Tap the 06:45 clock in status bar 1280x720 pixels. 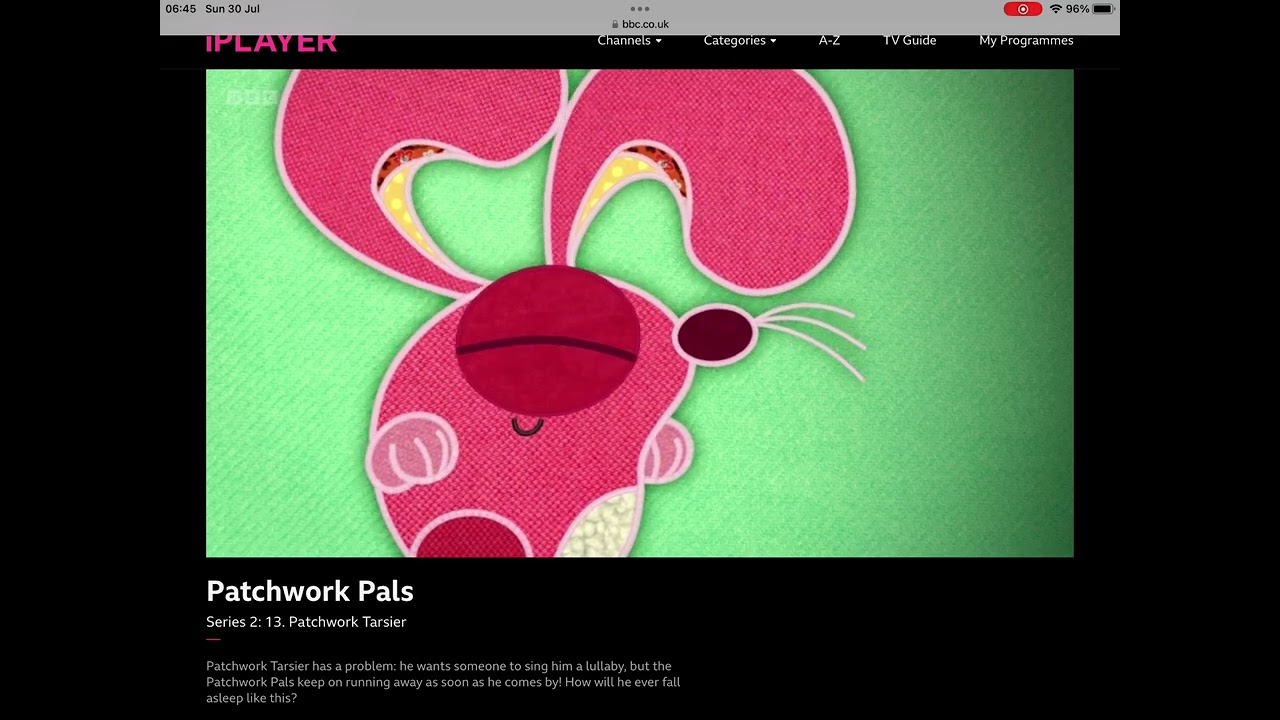(181, 9)
